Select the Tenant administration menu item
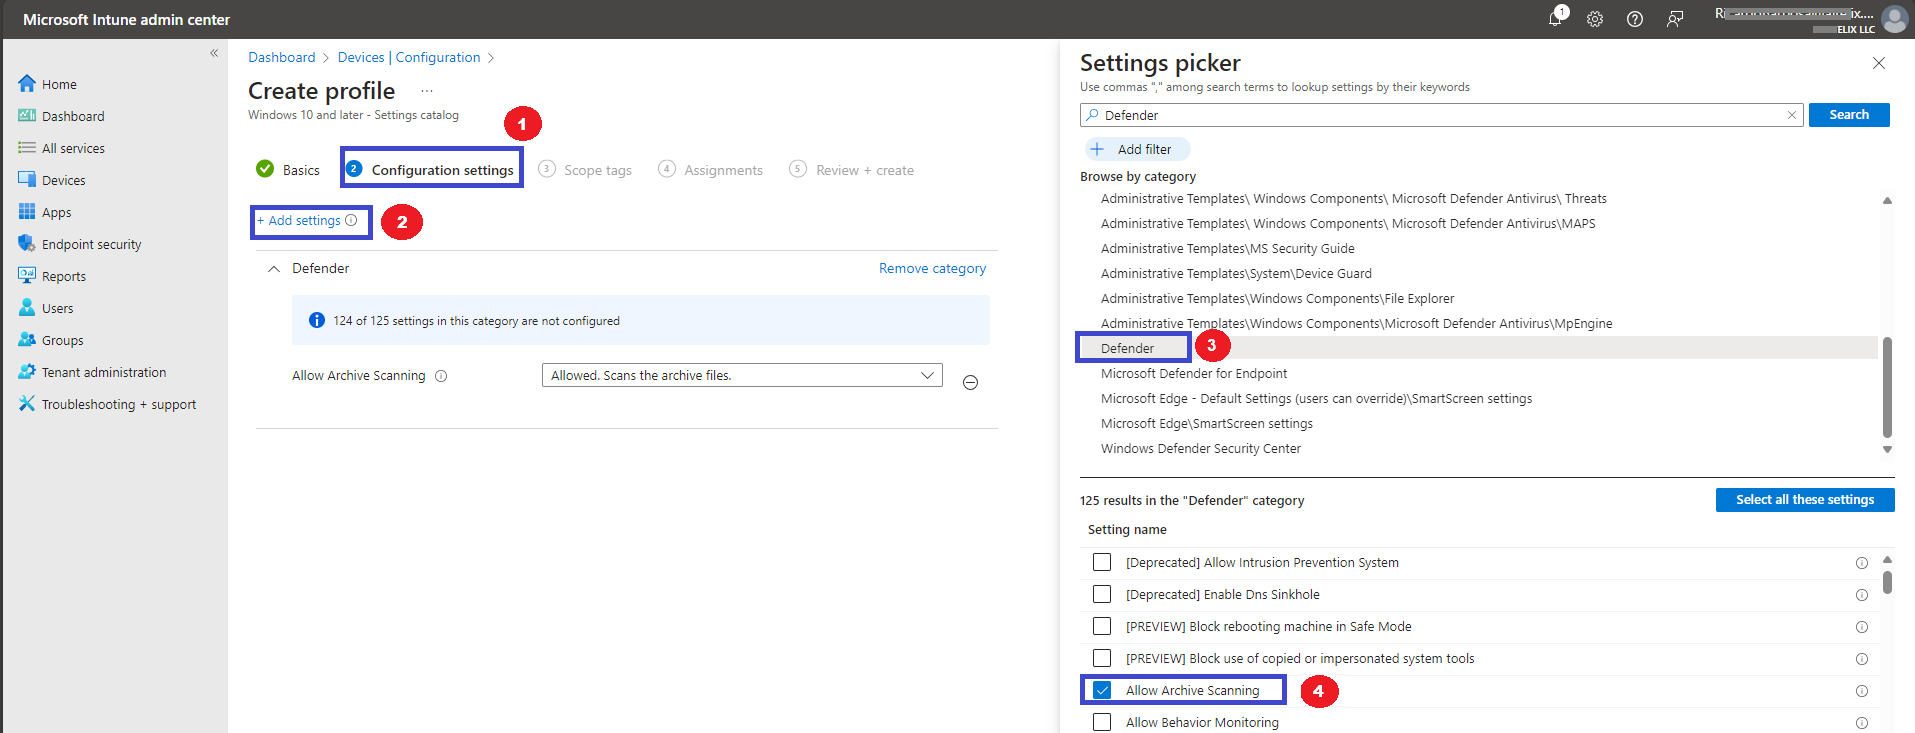Image resolution: width=1915 pixels, height=733 pixels. point(104,372)
